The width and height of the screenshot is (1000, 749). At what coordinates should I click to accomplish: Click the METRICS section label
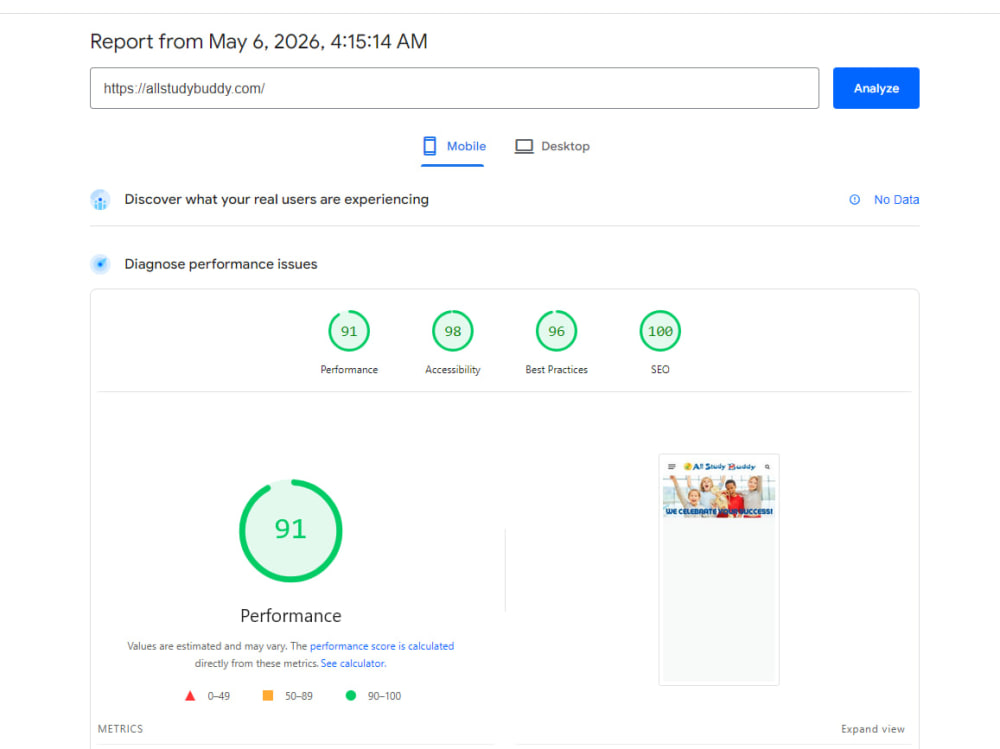(x=121, y=729)
